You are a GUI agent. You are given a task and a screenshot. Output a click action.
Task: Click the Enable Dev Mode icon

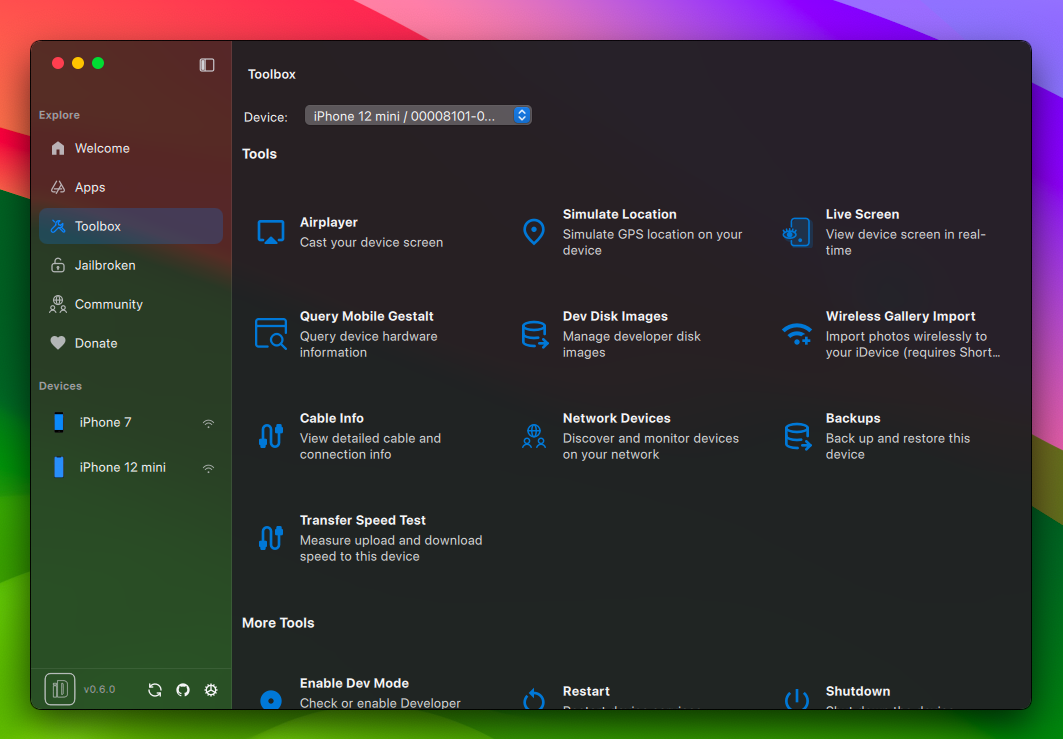tap(270, 700)
